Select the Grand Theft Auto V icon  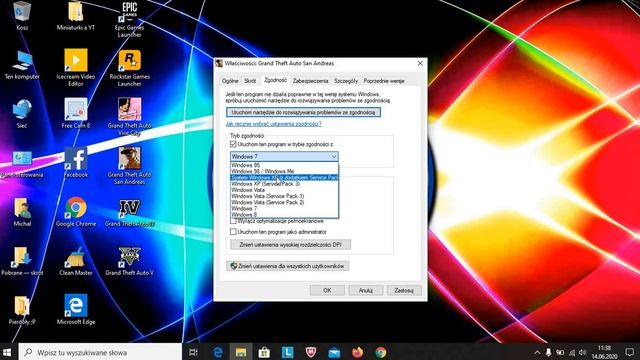coord(129,261)
